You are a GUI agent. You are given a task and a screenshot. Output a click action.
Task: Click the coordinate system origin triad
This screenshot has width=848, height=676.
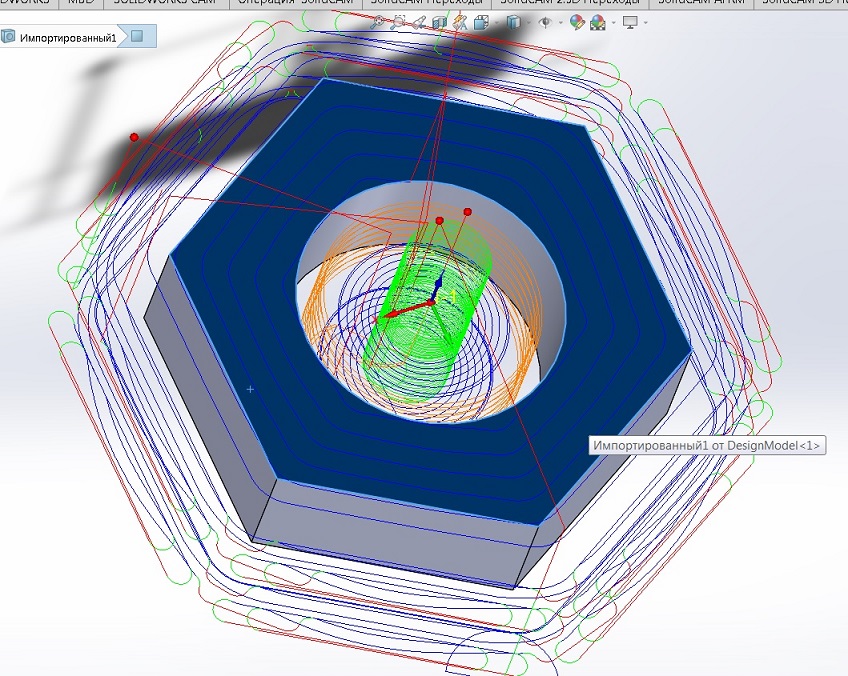point(431,303)
